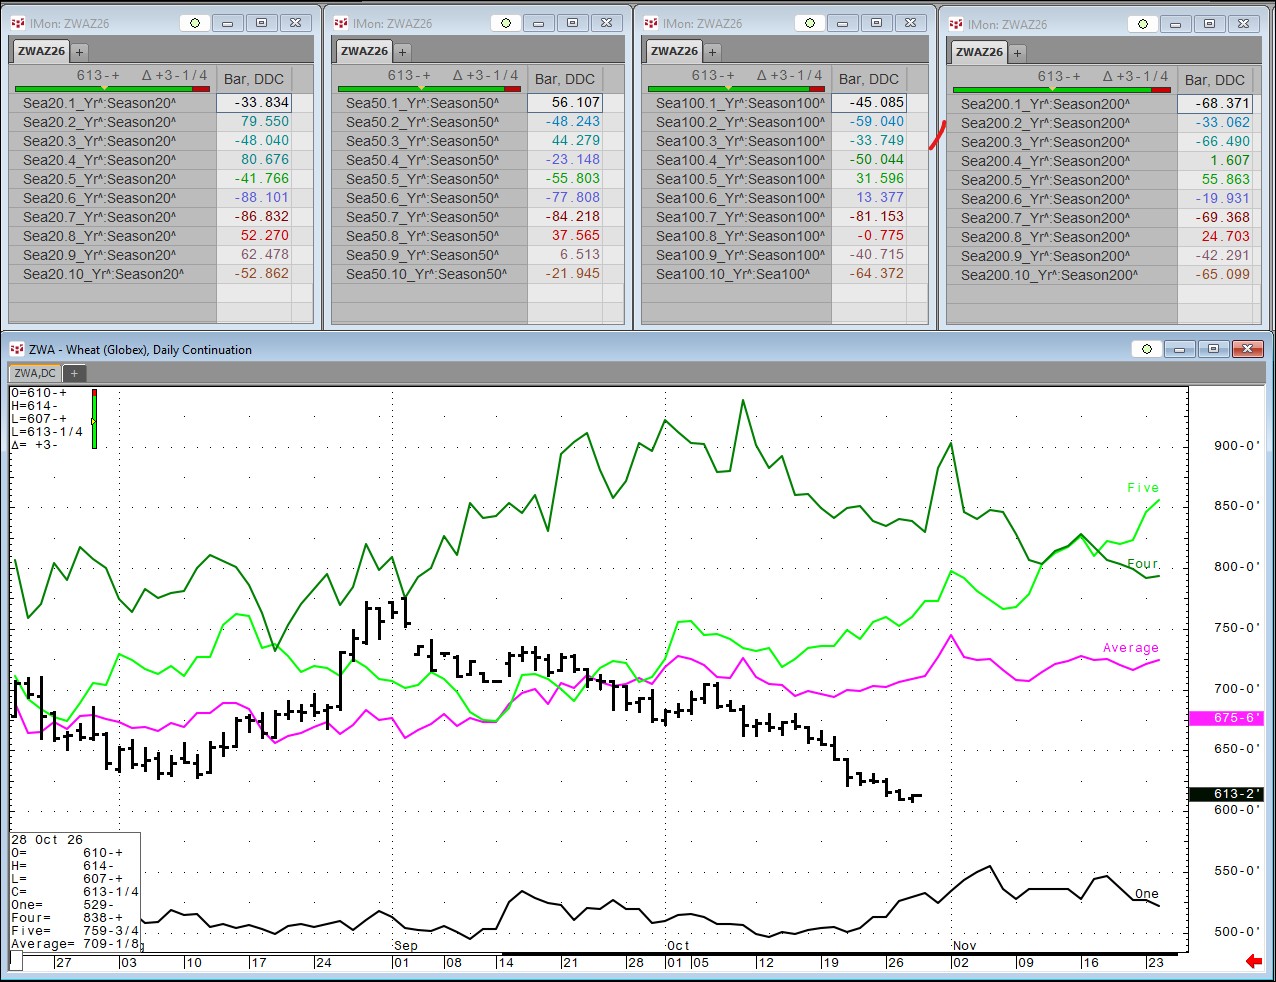Click the green circle button in the Season20 IMon window
This screenshot has width=1276, height=982.
pyautogui.click(x=194, y=23)
